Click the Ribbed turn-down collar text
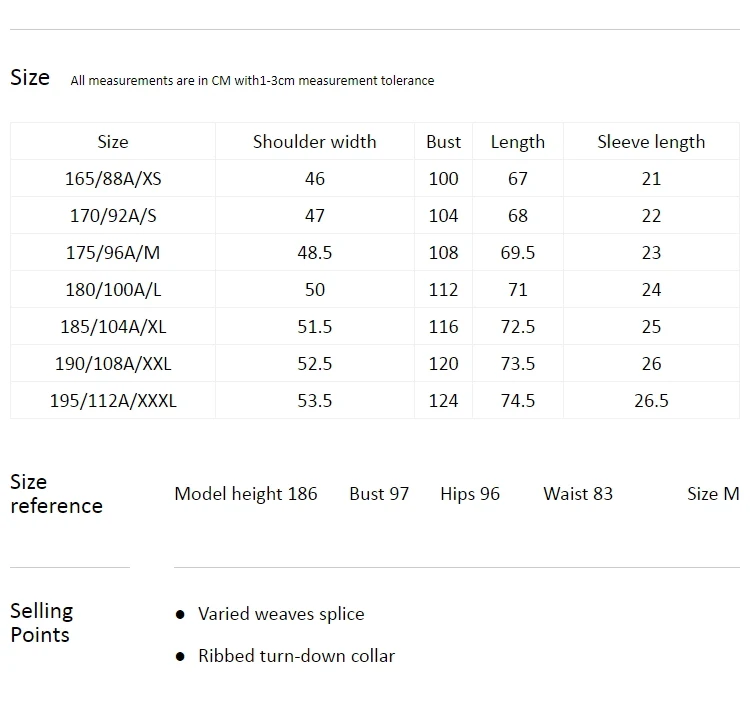The image size is (750, 712). (x=297, y=656)
